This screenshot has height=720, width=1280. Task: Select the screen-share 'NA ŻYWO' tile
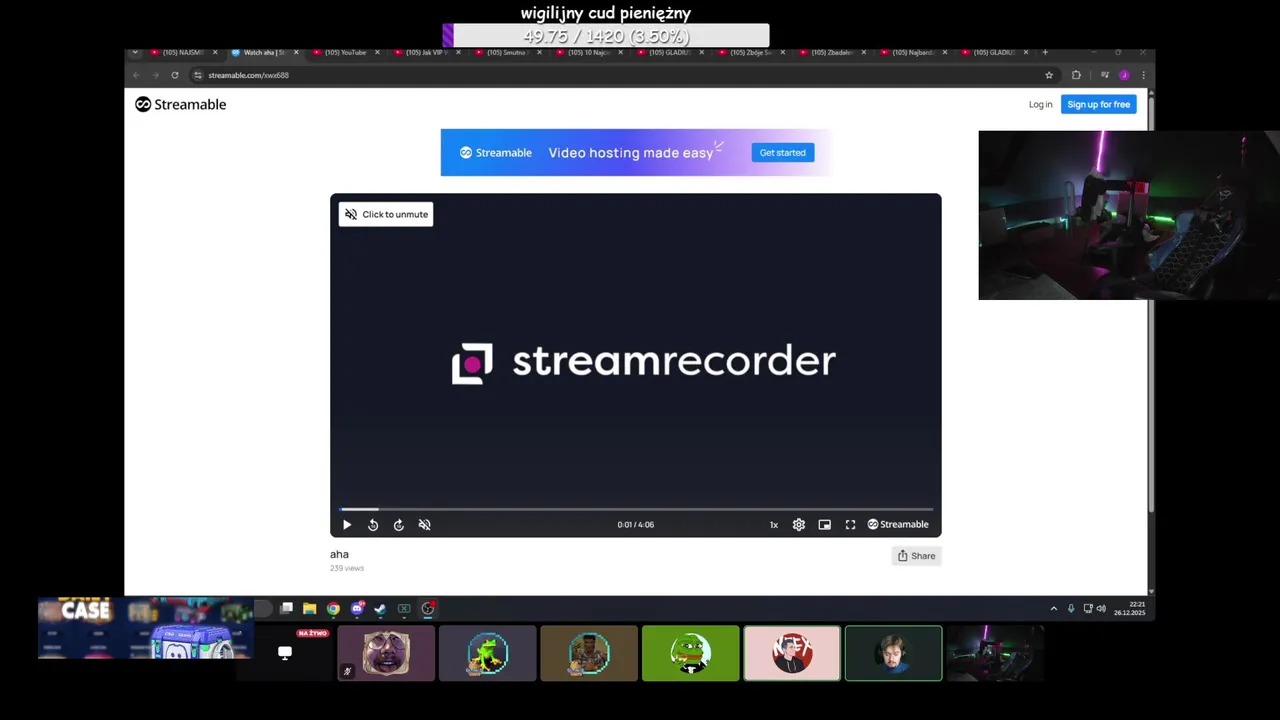tap(285, 653)
